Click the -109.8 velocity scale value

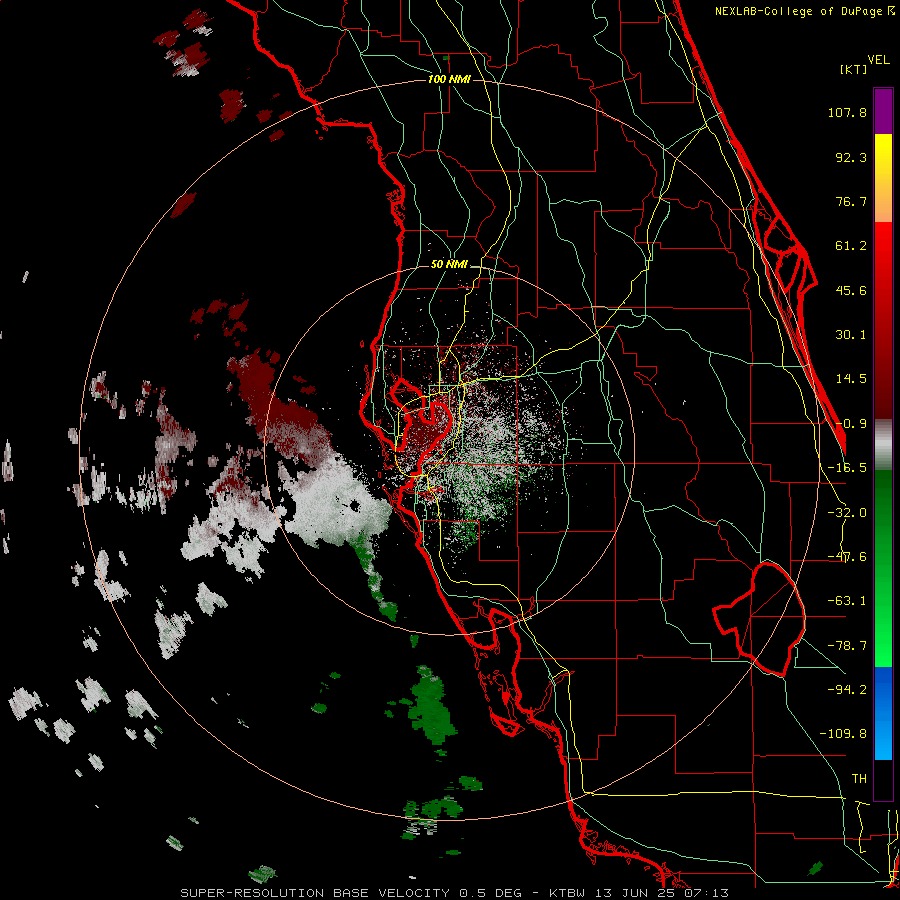(x=843, y=734)
